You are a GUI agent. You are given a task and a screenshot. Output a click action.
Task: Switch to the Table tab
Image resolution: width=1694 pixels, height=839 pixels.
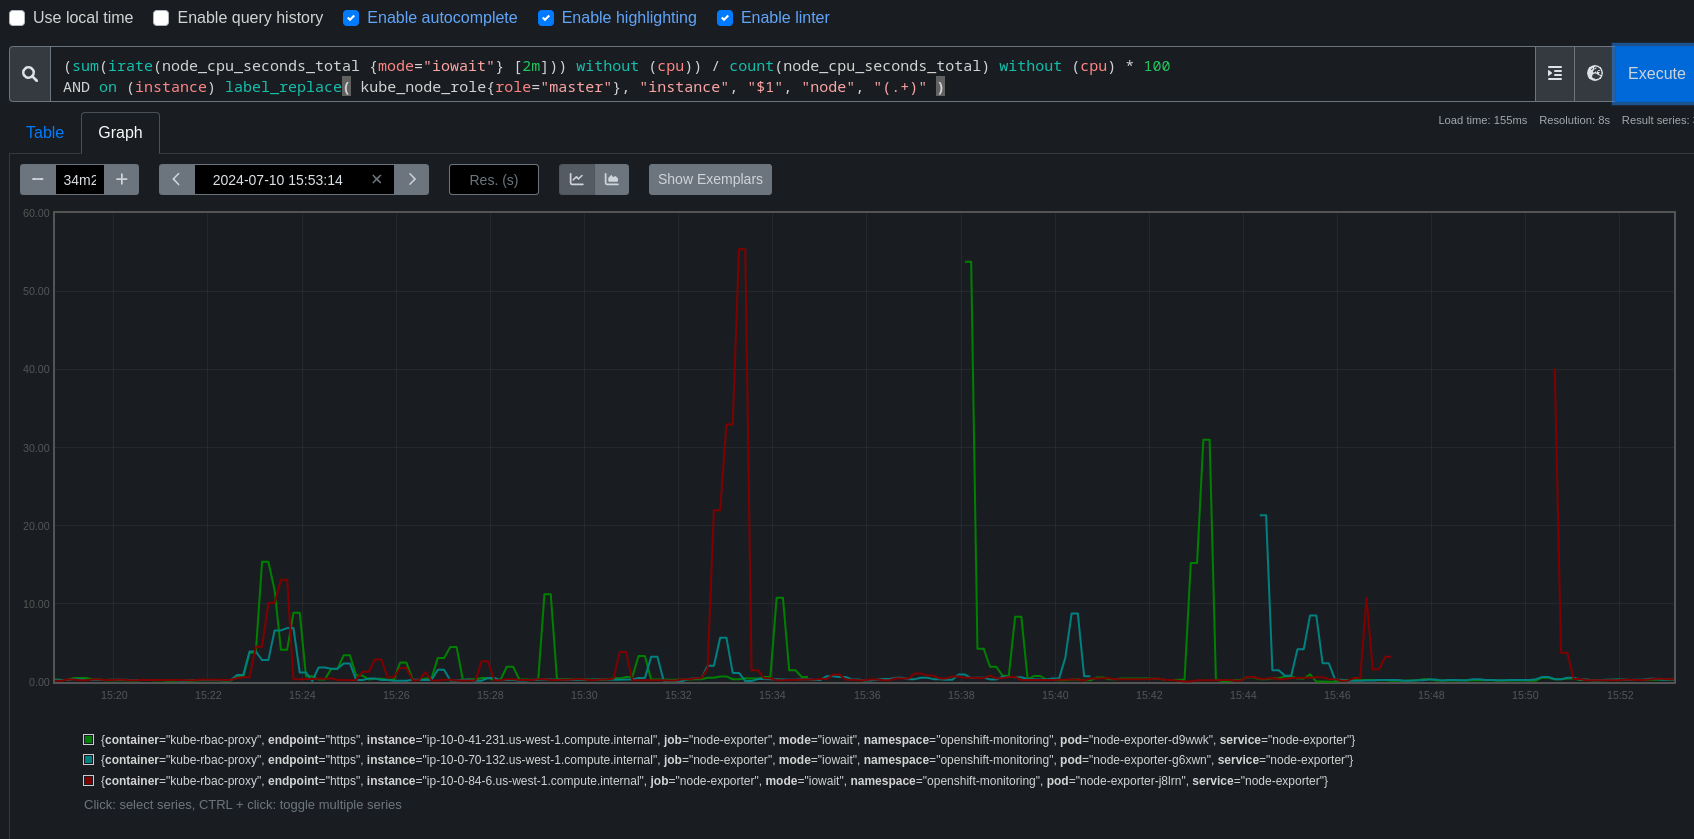pyautogui.click(x=45, y=133)
